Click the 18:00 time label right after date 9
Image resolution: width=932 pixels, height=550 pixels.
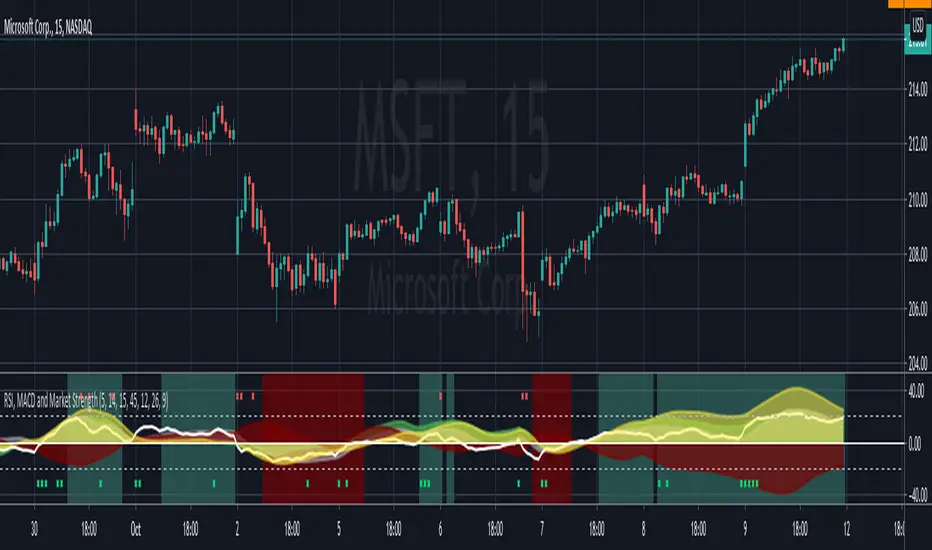click(800, 529)
